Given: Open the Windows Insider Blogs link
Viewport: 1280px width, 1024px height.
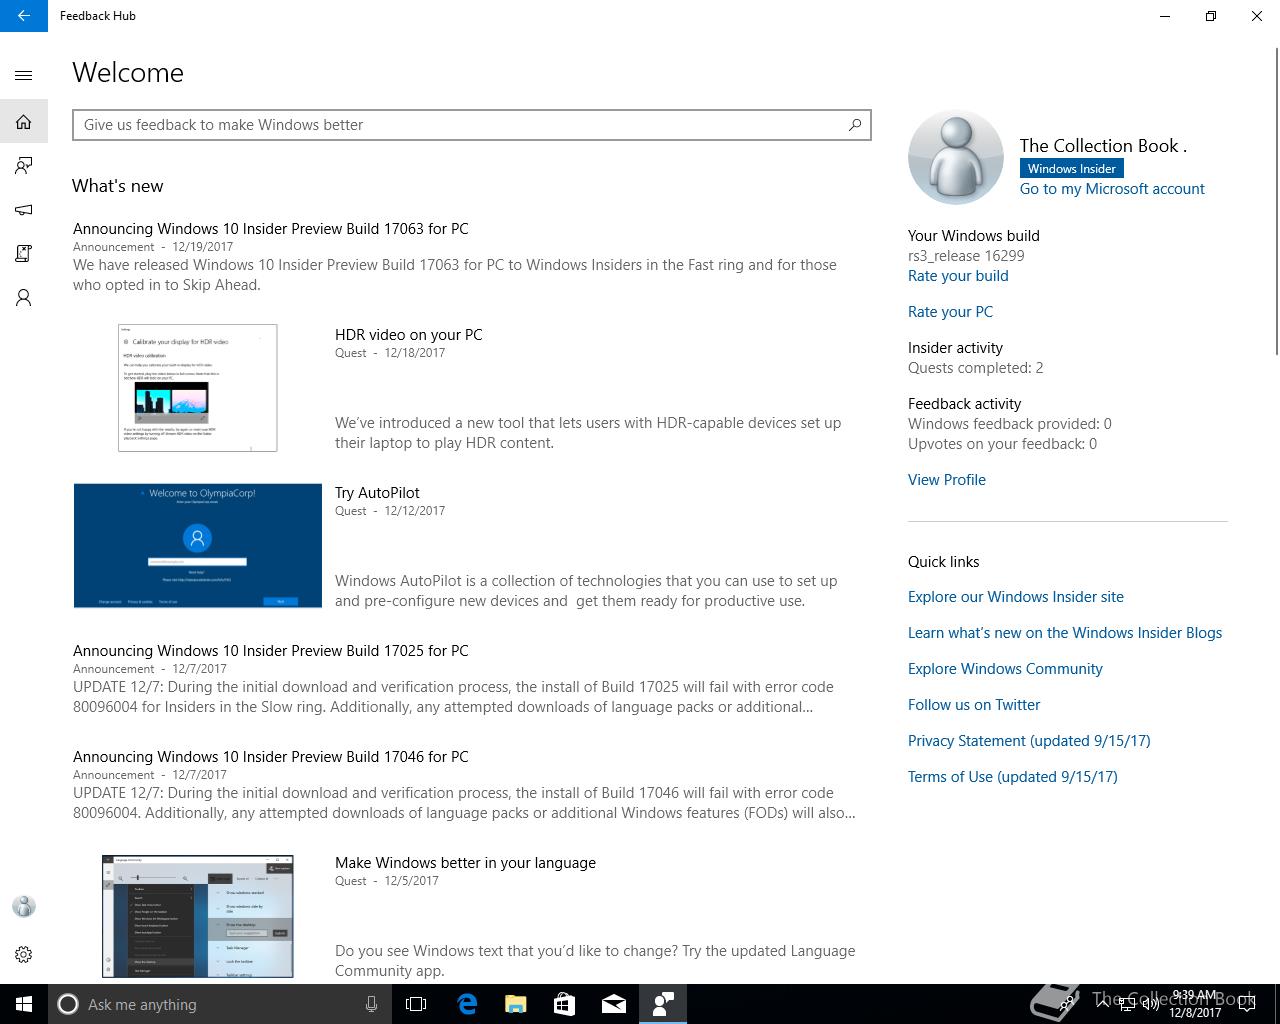Looking at the screenshot, I should click(x=1065, y=633).
